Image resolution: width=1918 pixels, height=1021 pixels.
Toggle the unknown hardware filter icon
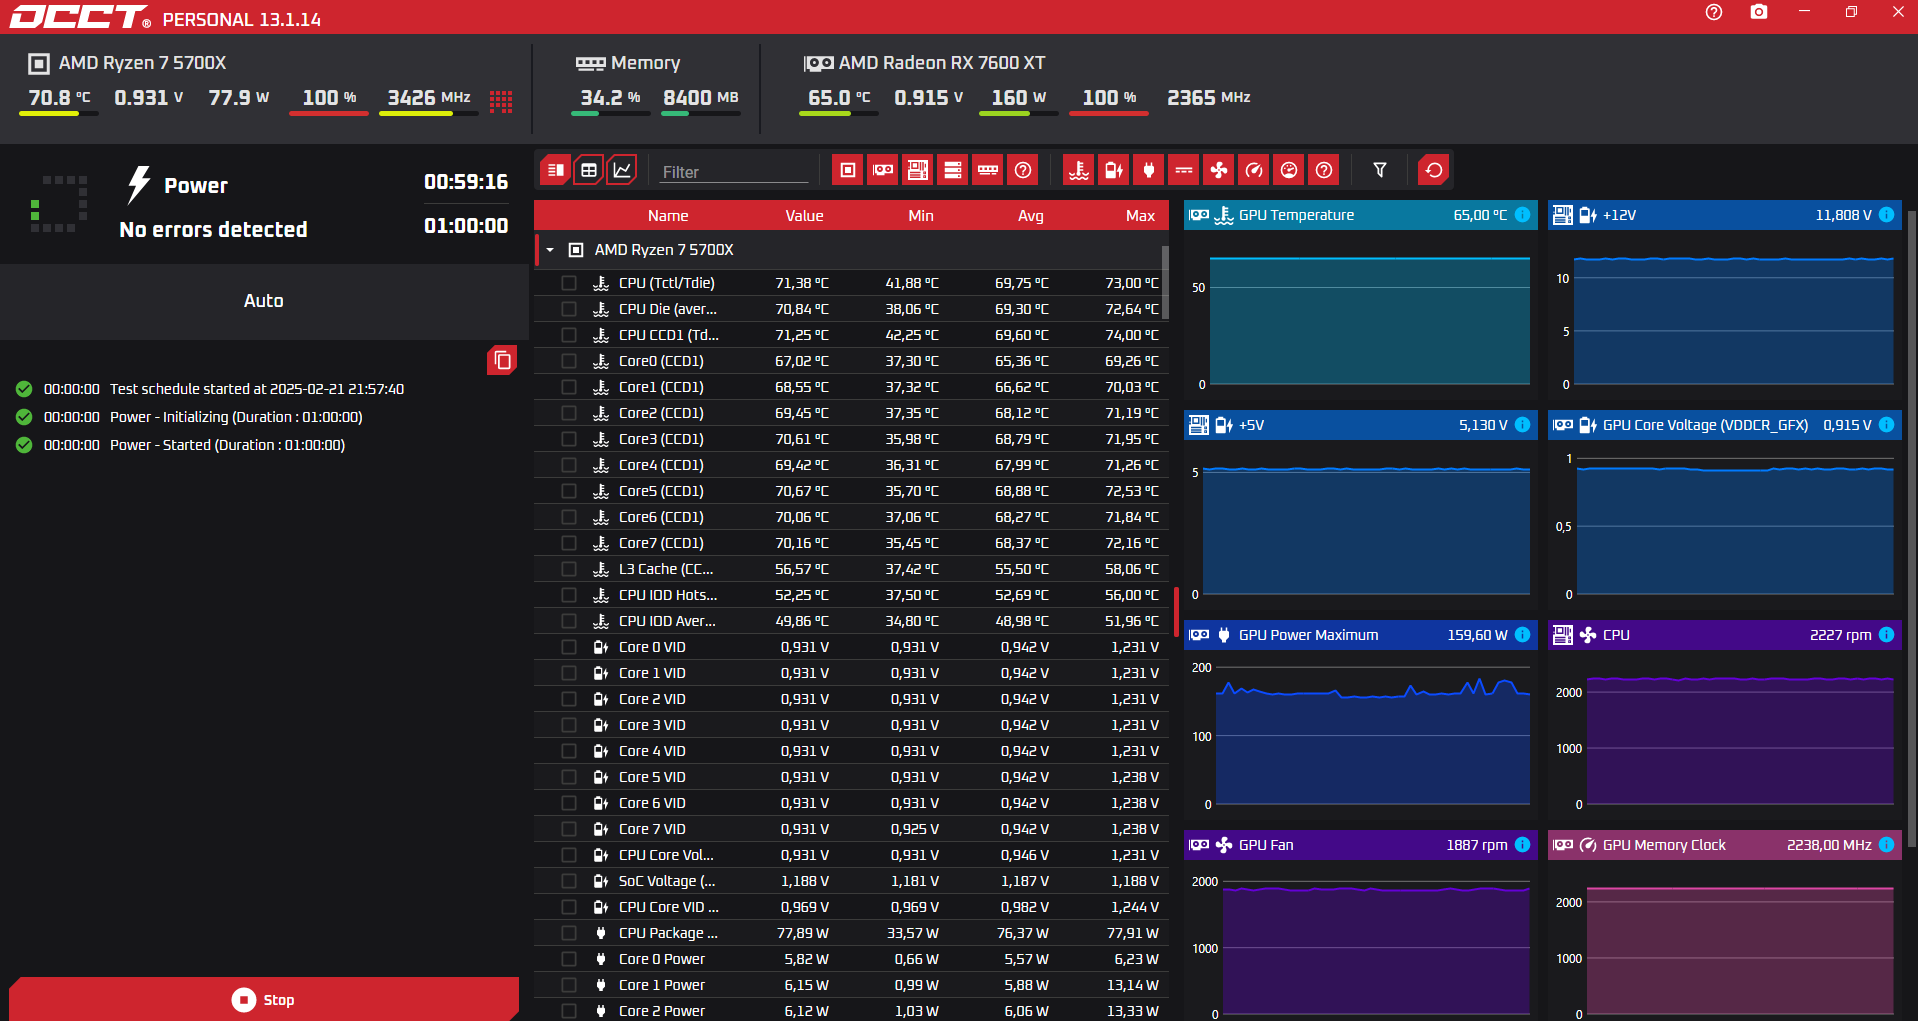pos(1023,170)
